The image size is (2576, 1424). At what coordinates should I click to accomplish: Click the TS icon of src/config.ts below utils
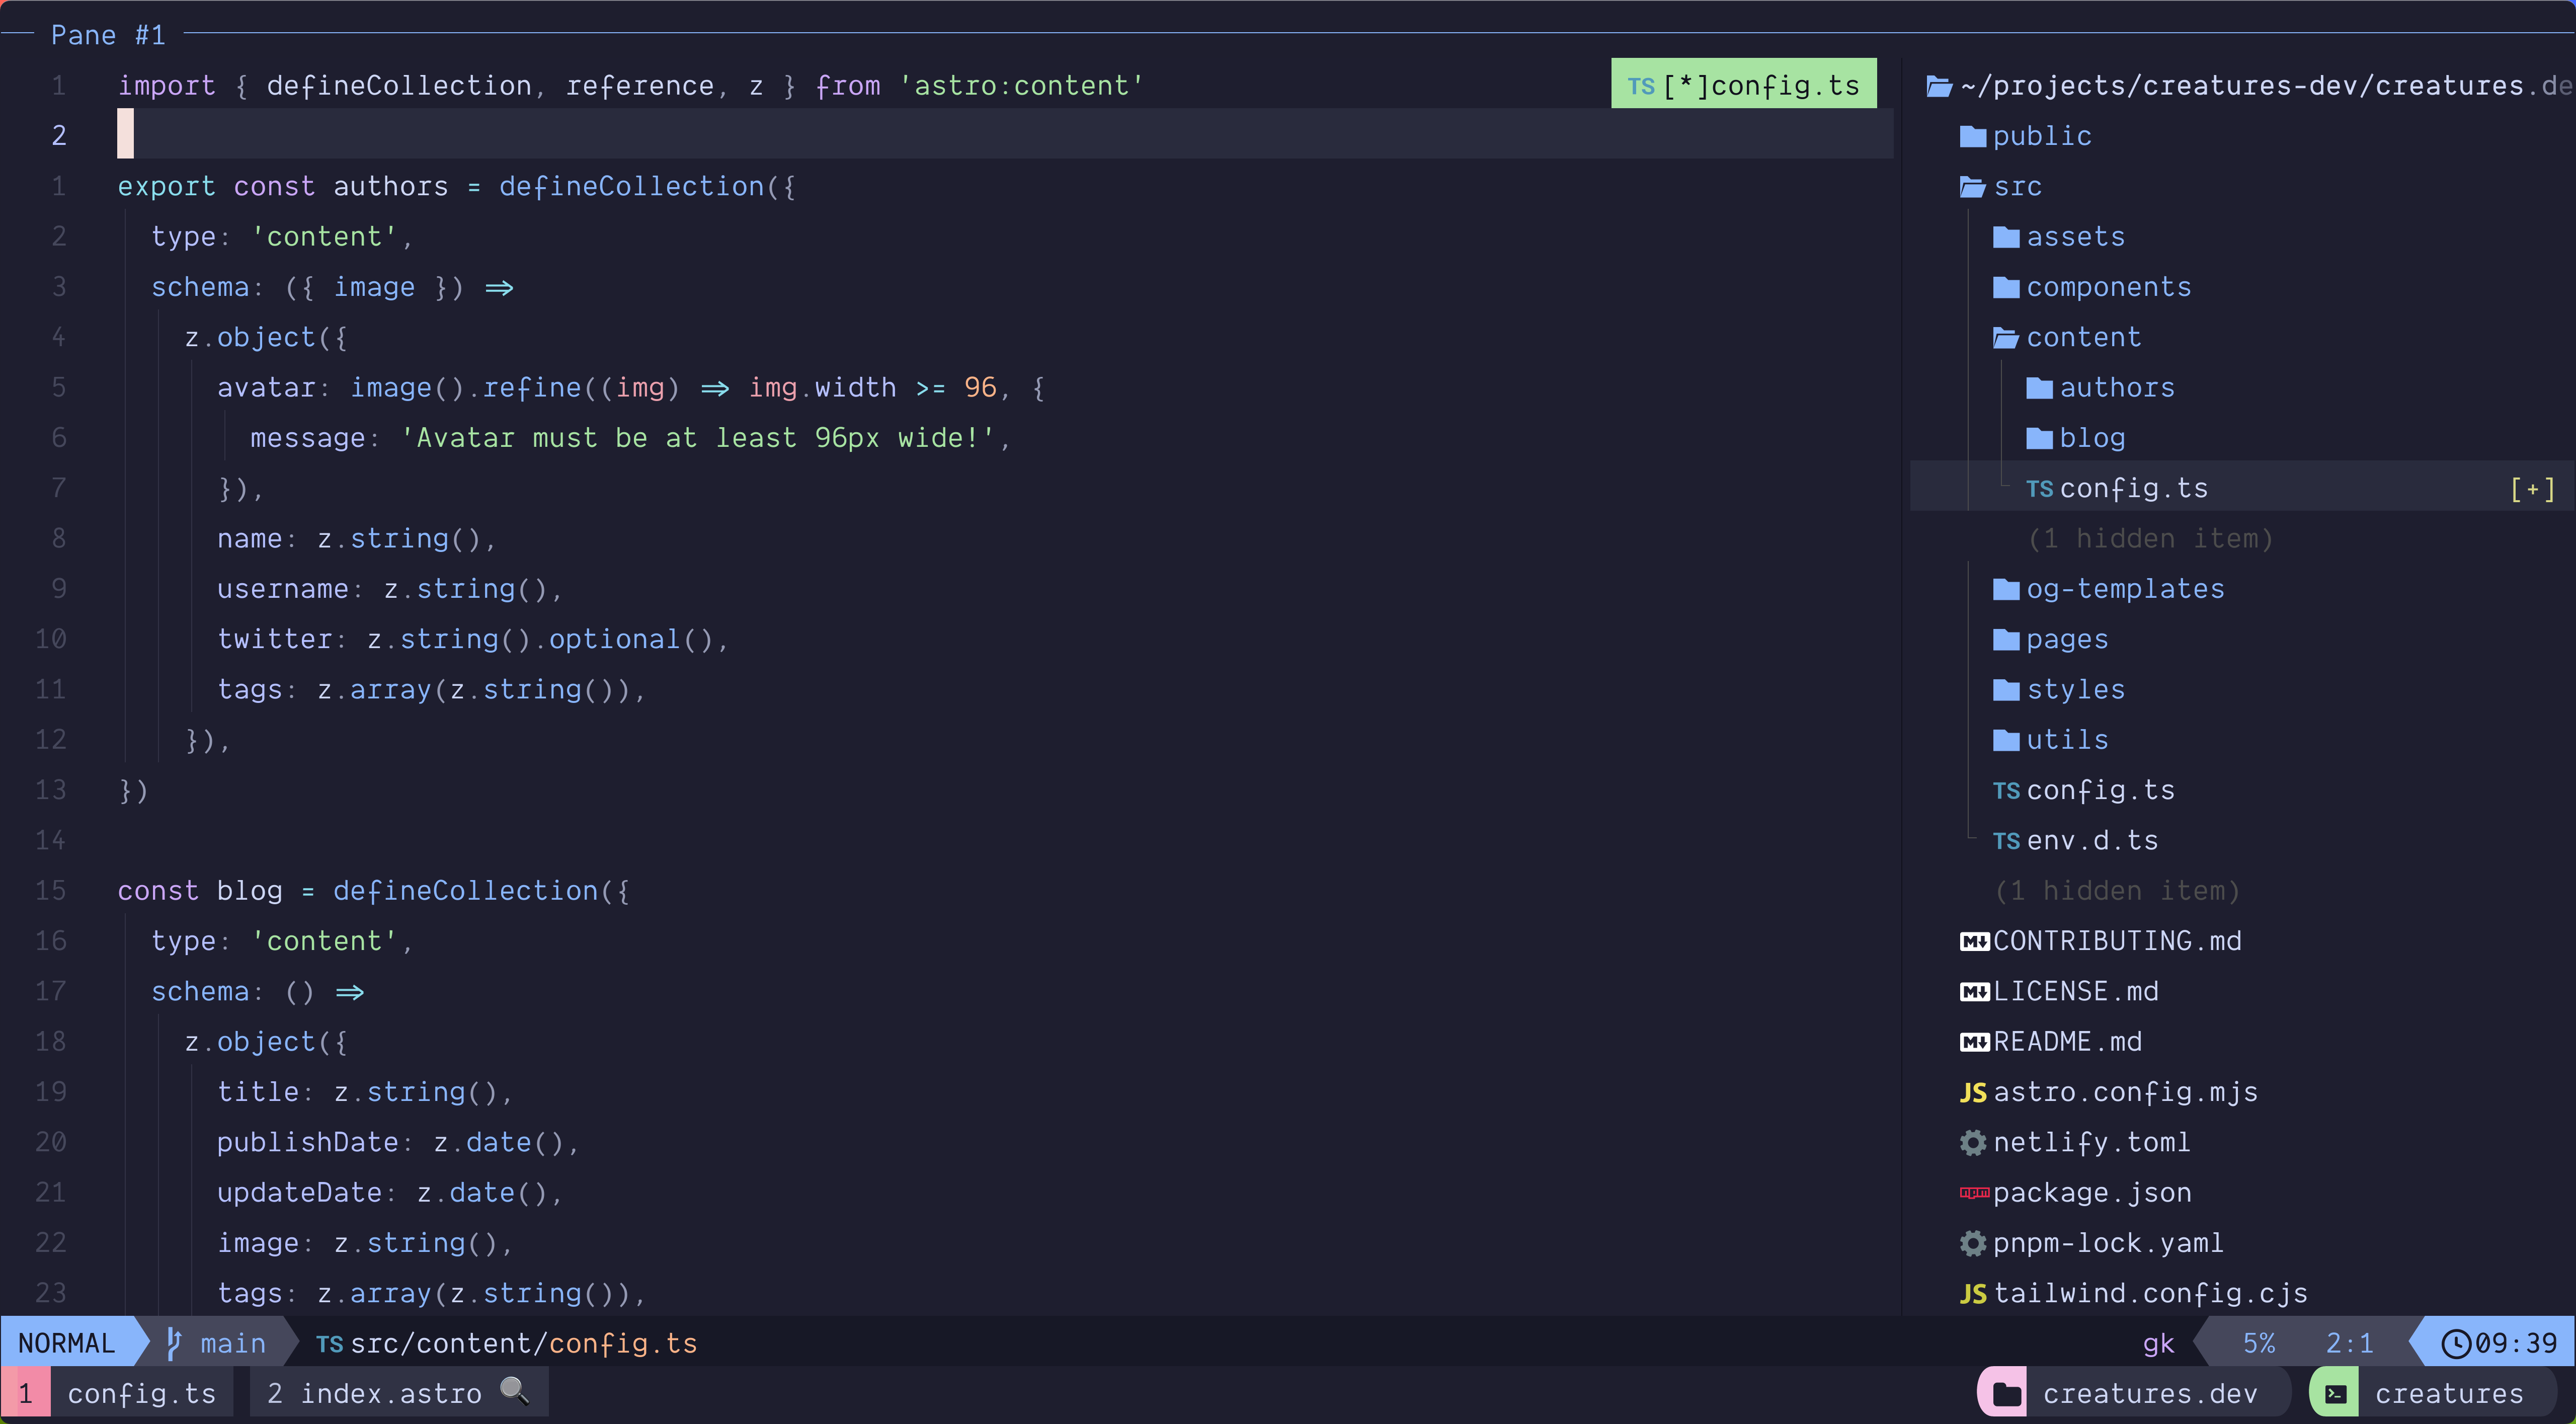coord(2006,791)
